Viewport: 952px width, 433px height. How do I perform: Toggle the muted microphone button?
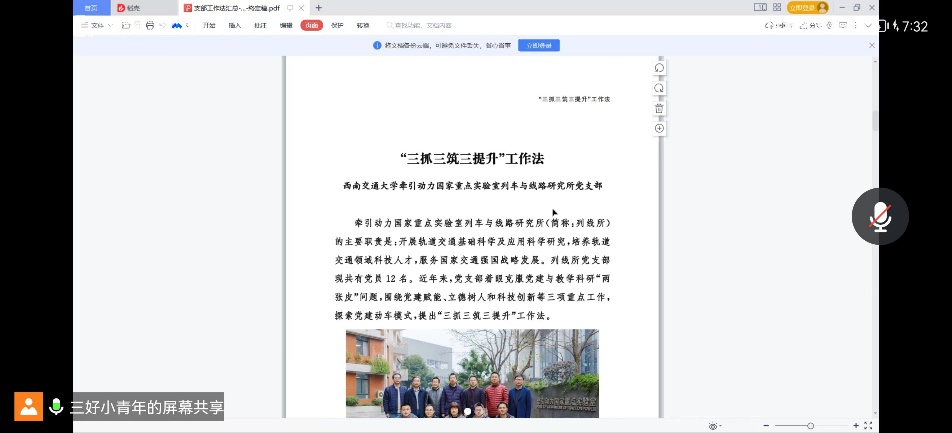click(x=880, y=216)
